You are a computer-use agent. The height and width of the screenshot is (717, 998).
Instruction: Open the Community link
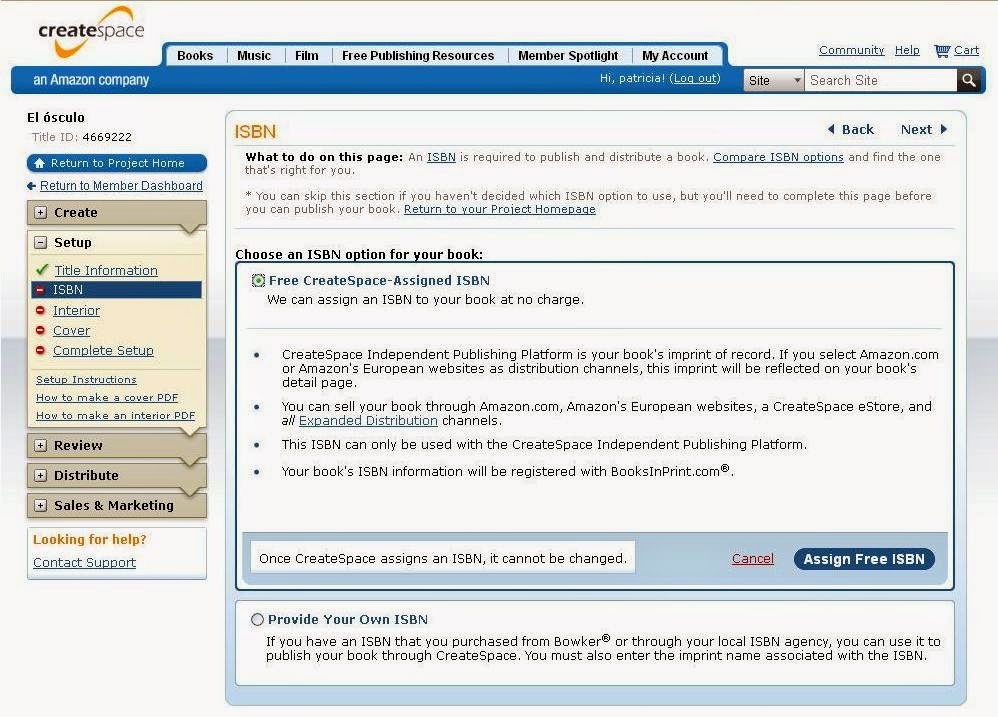(851, 50)
